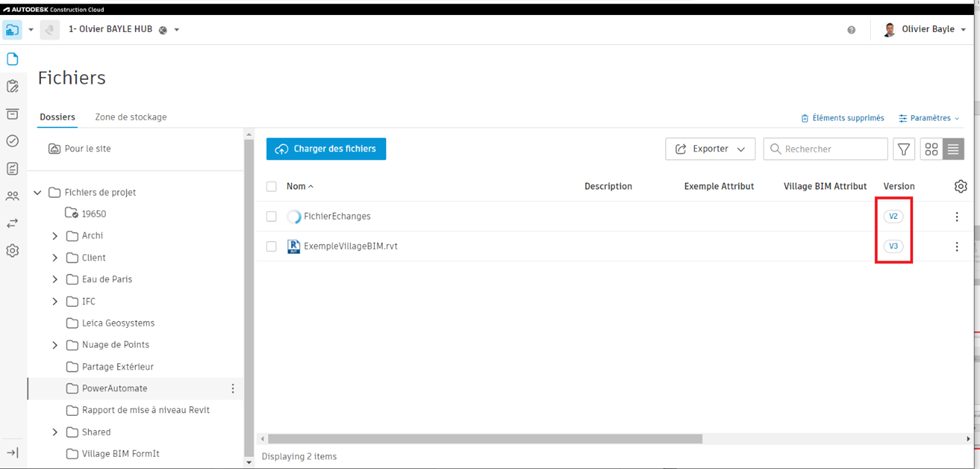Switch to grid thumbnail view
980x469 pixels.
(x=931, y=149)
